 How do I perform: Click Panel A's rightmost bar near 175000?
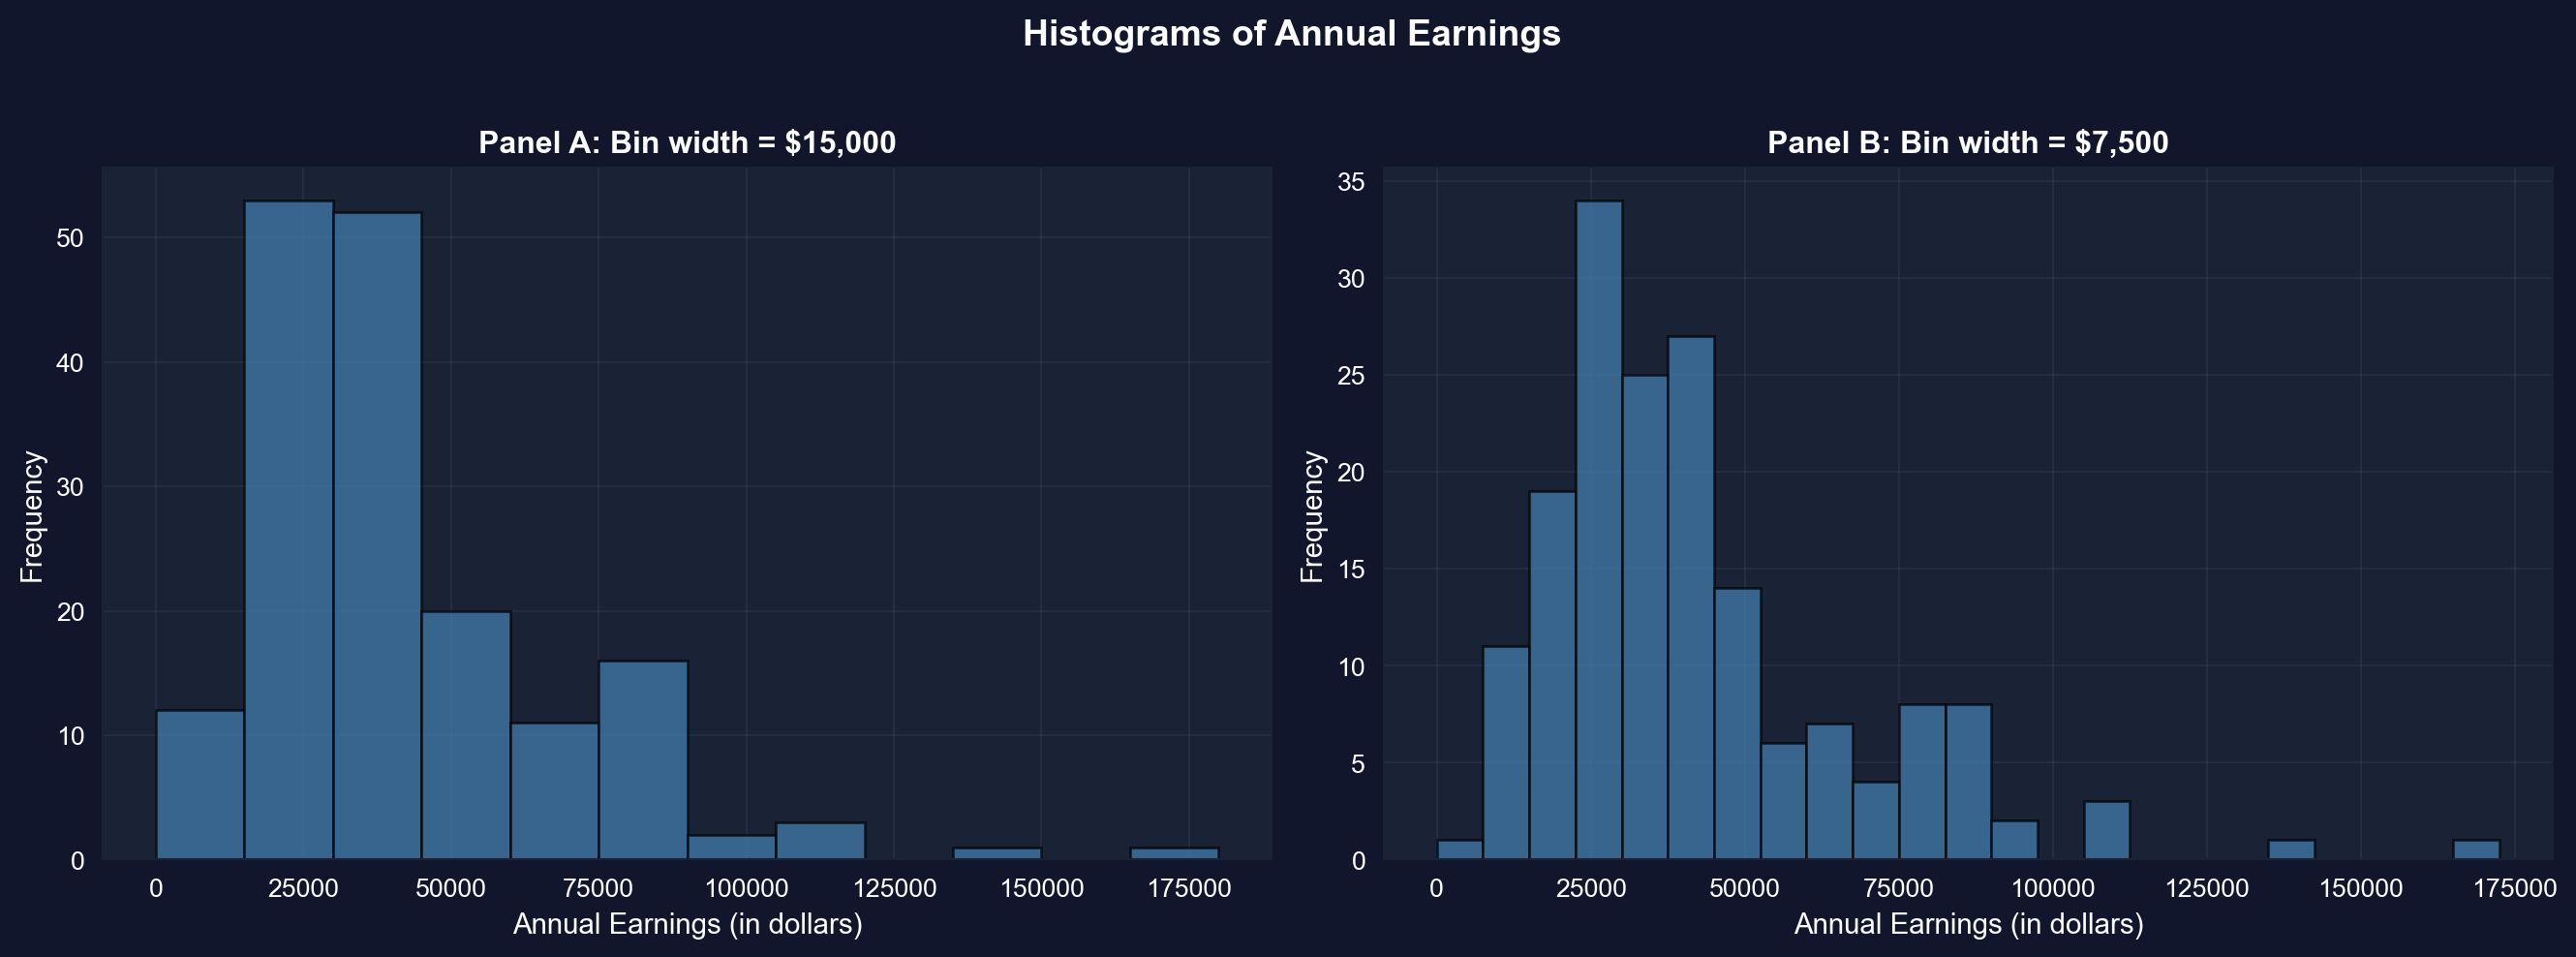pos(1174,854)
